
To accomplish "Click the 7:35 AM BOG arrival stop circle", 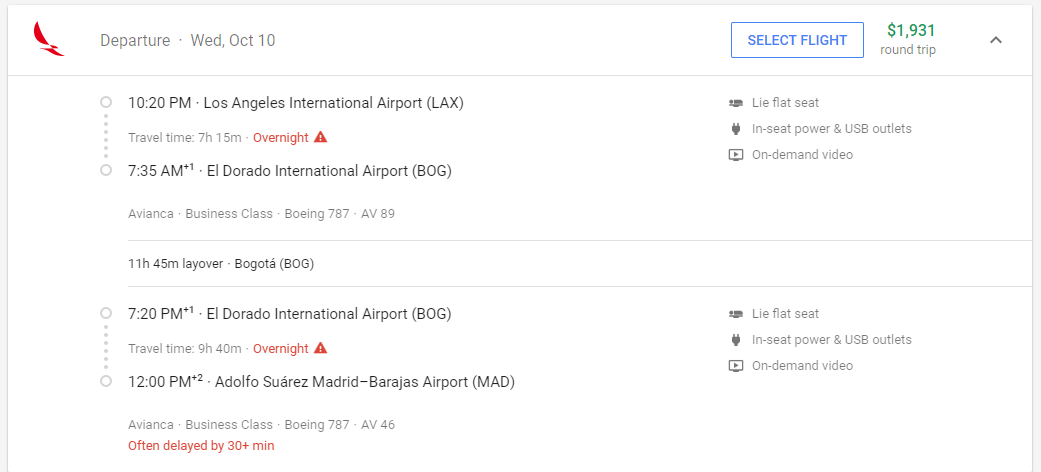I will tap(106, 171).
